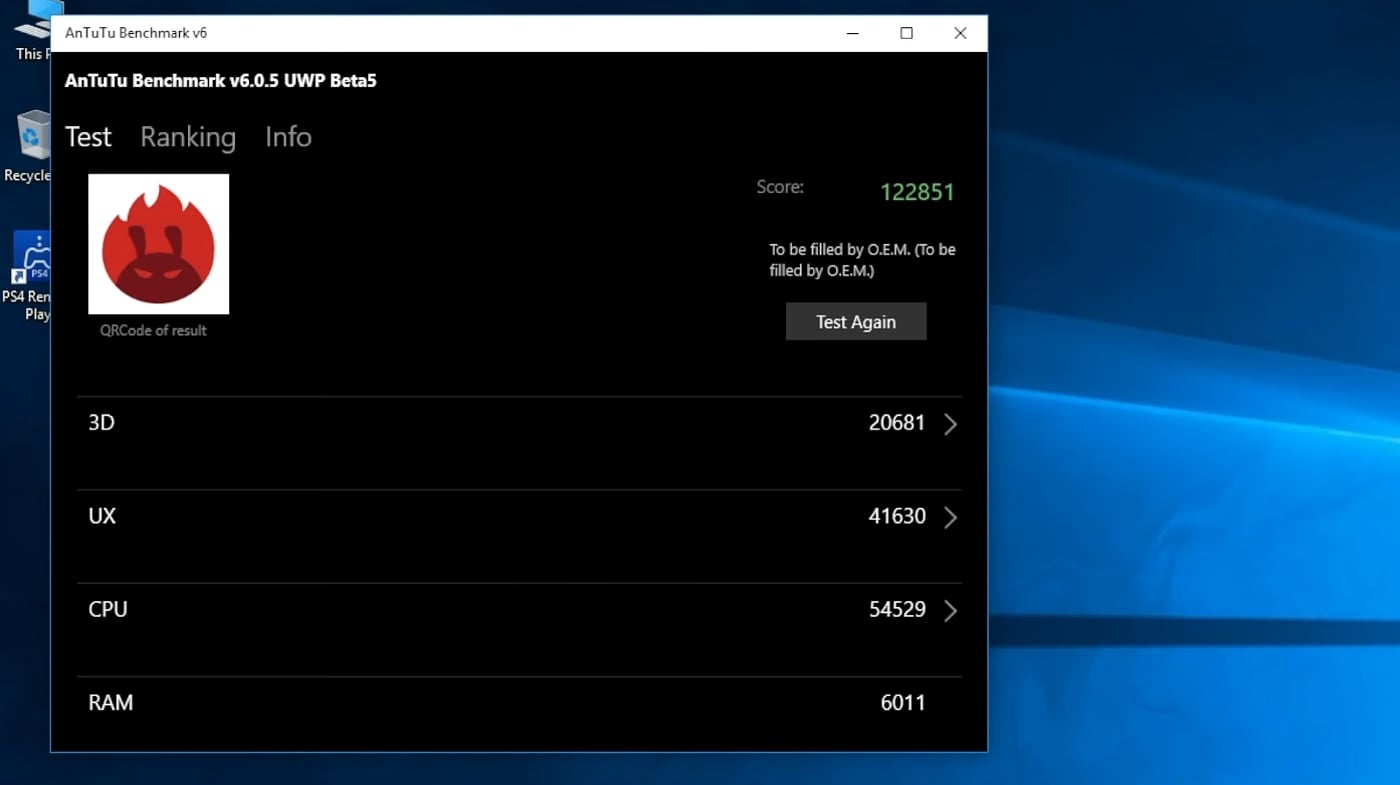Click the O.E.M. device info text
Image resolution: width=1400 pixels, height=785 pixels.
point(862,259)
